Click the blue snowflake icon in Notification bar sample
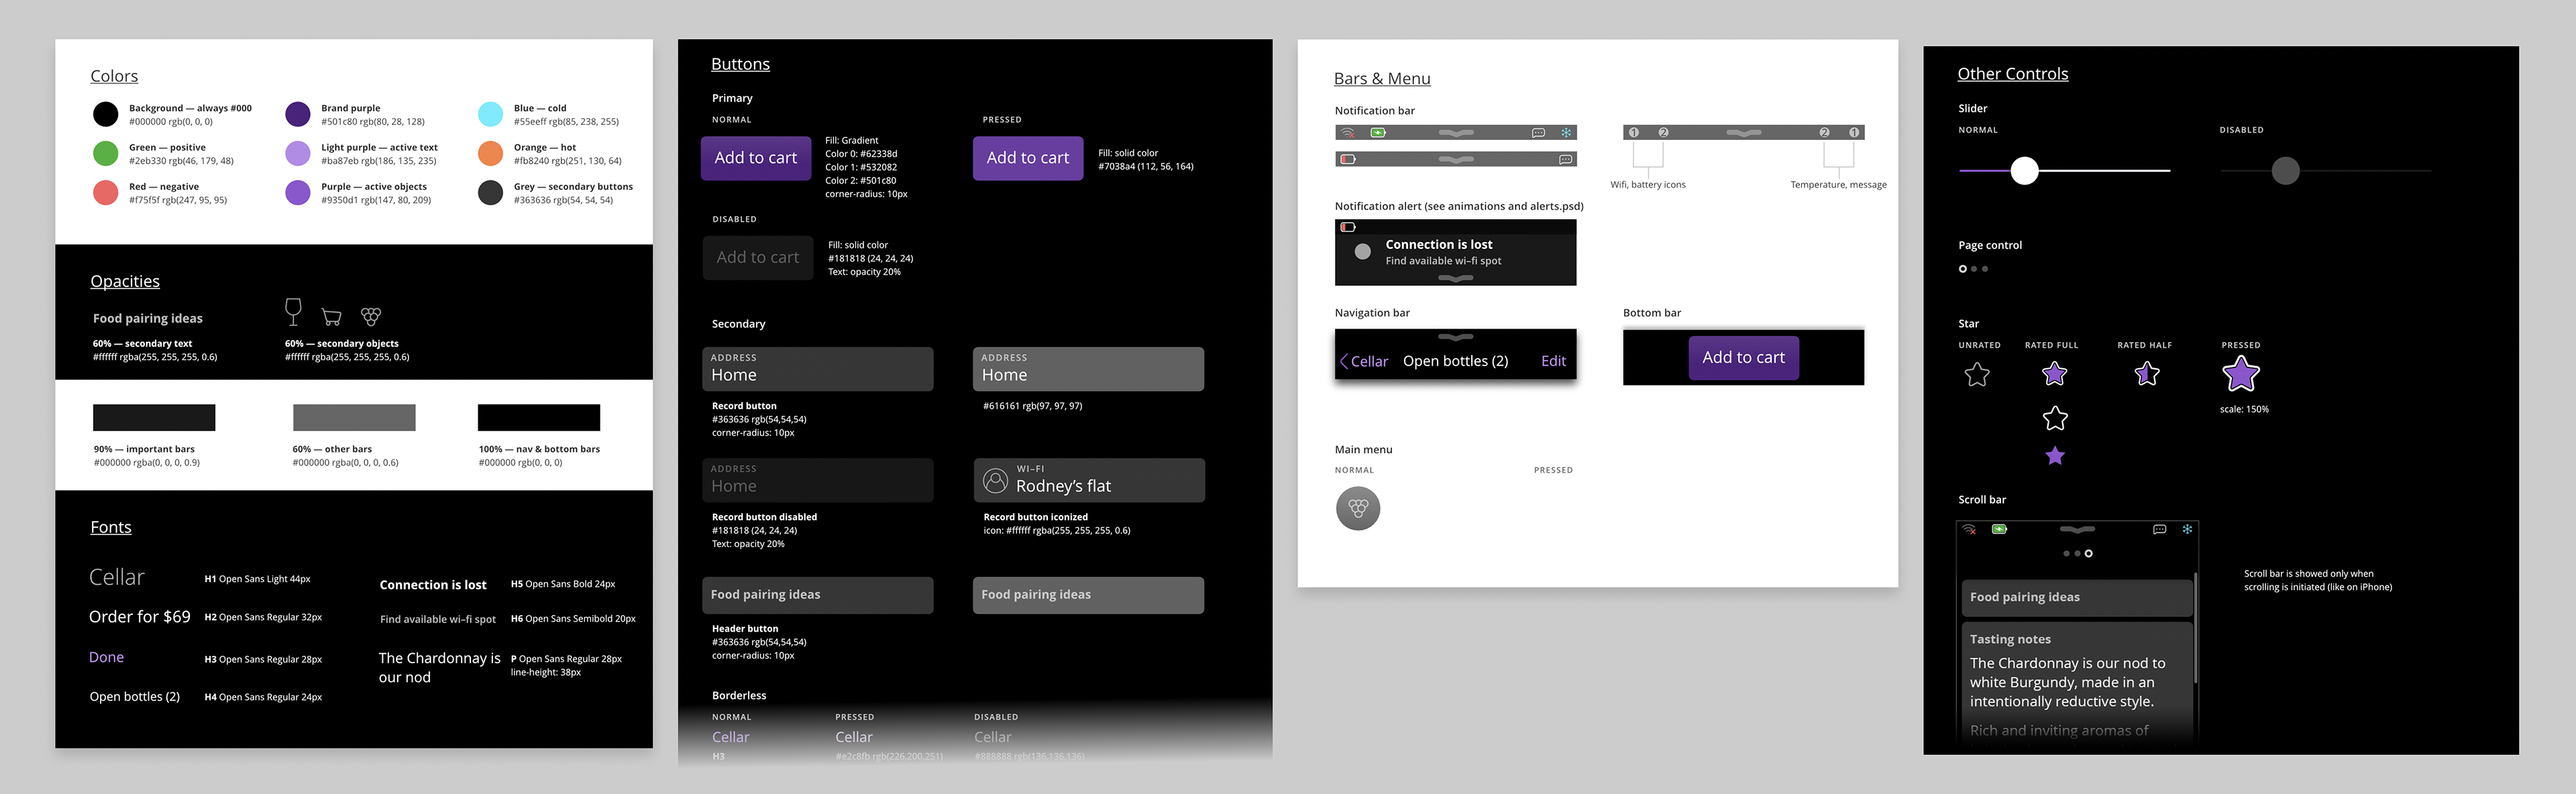 click(x=1566, y=132)
